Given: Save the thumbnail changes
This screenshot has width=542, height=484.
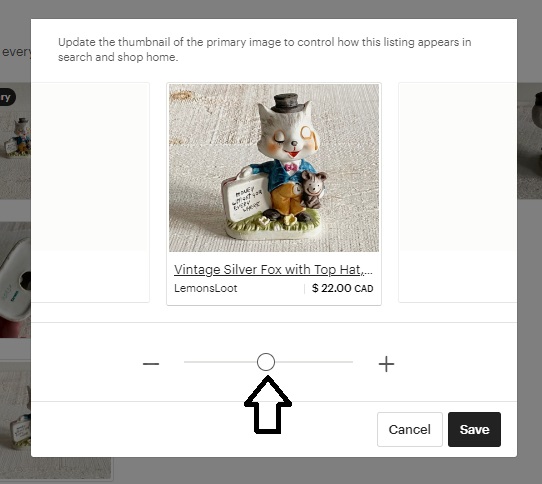Looking at the screenshot, I should 474,429.
